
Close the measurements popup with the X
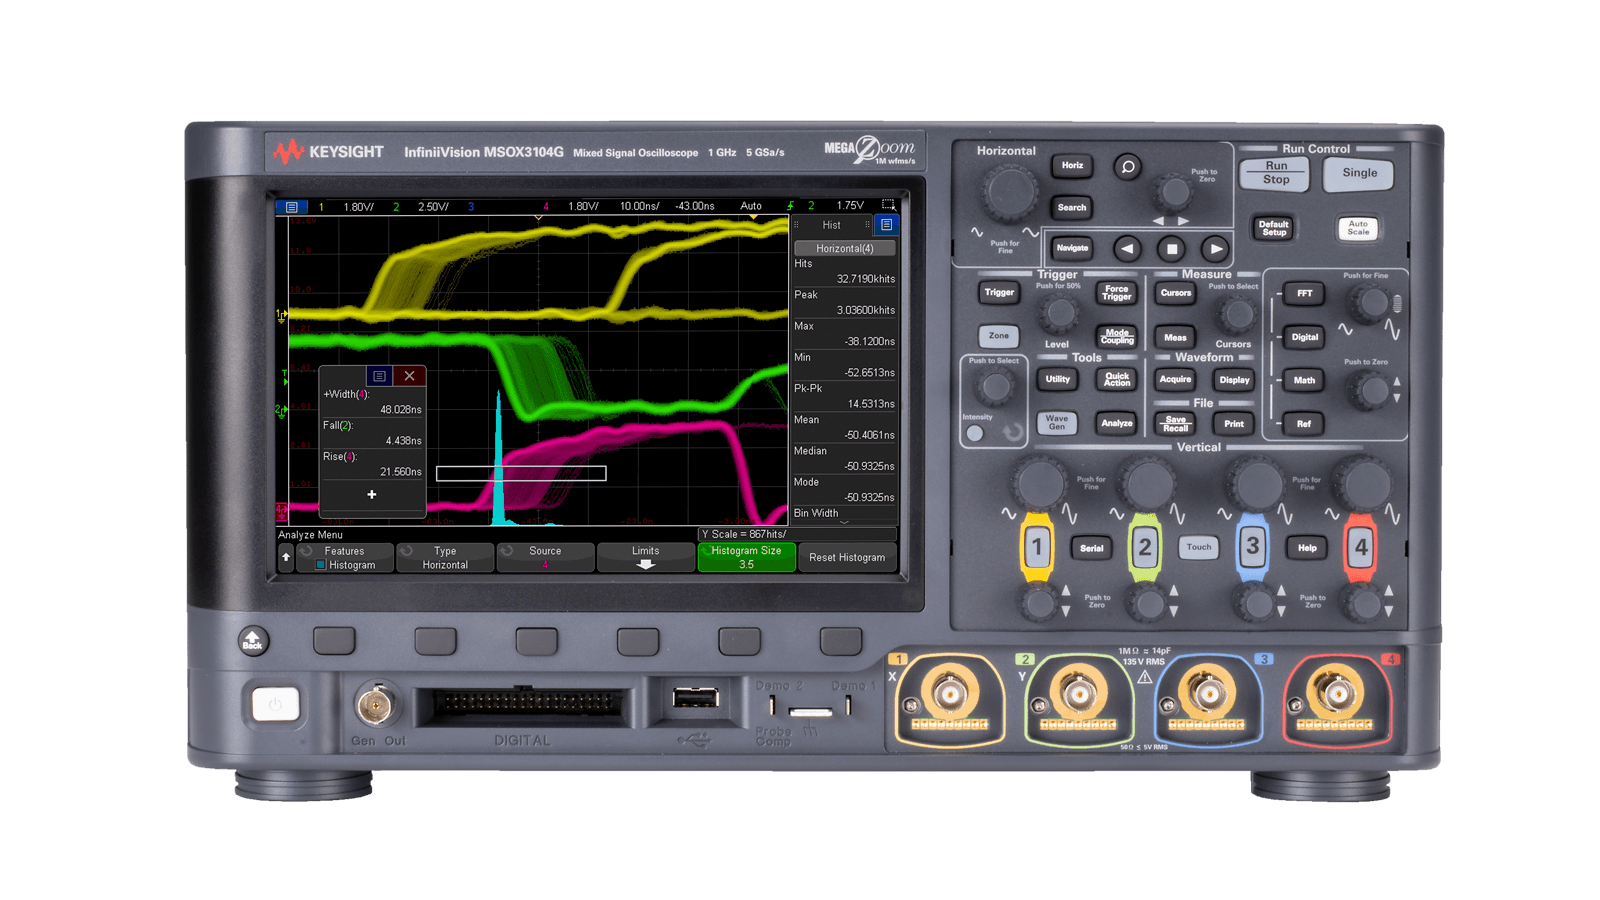[409, 376]
